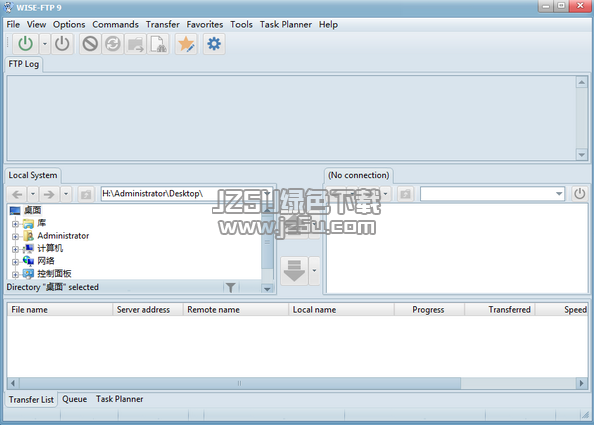Open the Favorites menu
Viewport: 594px width, 425px height.
coord(205,25)
